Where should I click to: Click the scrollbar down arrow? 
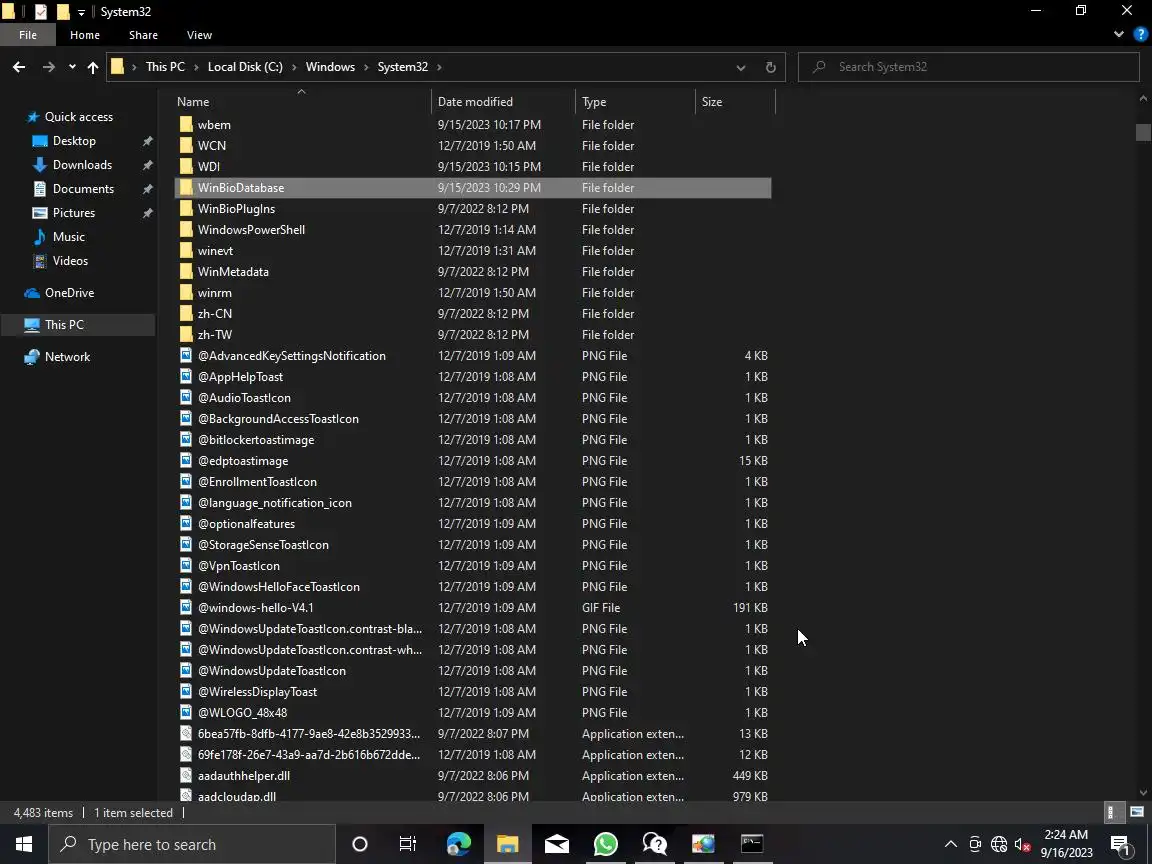(1142, 793)
